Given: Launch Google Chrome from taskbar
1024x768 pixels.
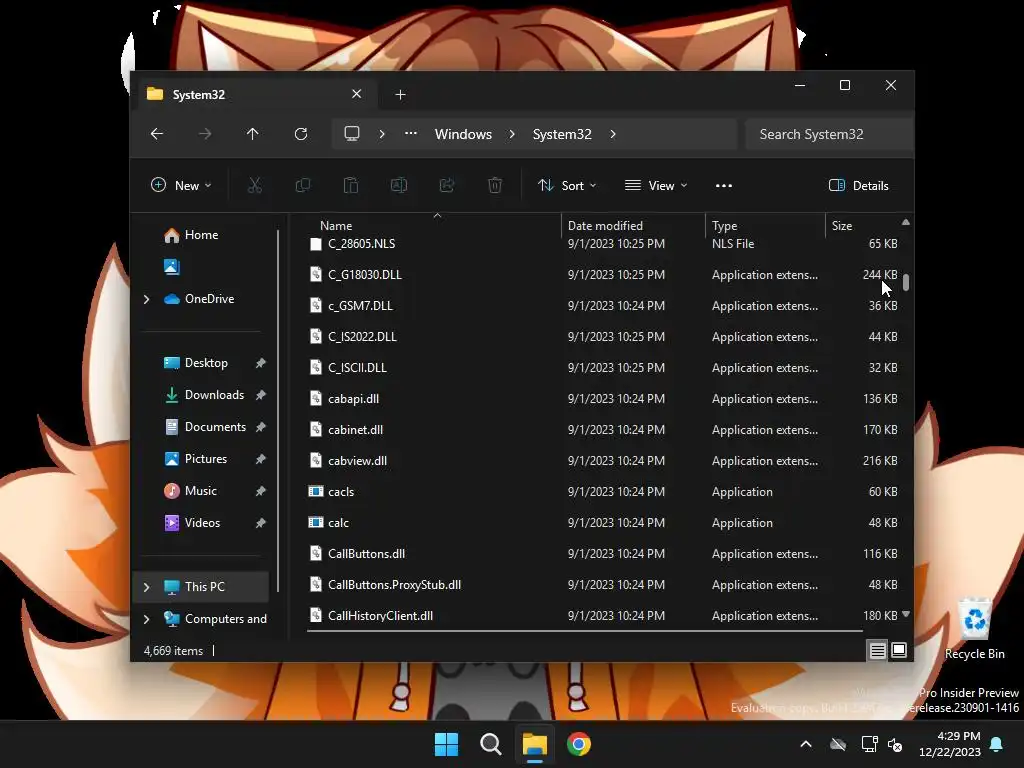Looking at the screenshot, I should [579, 744].
